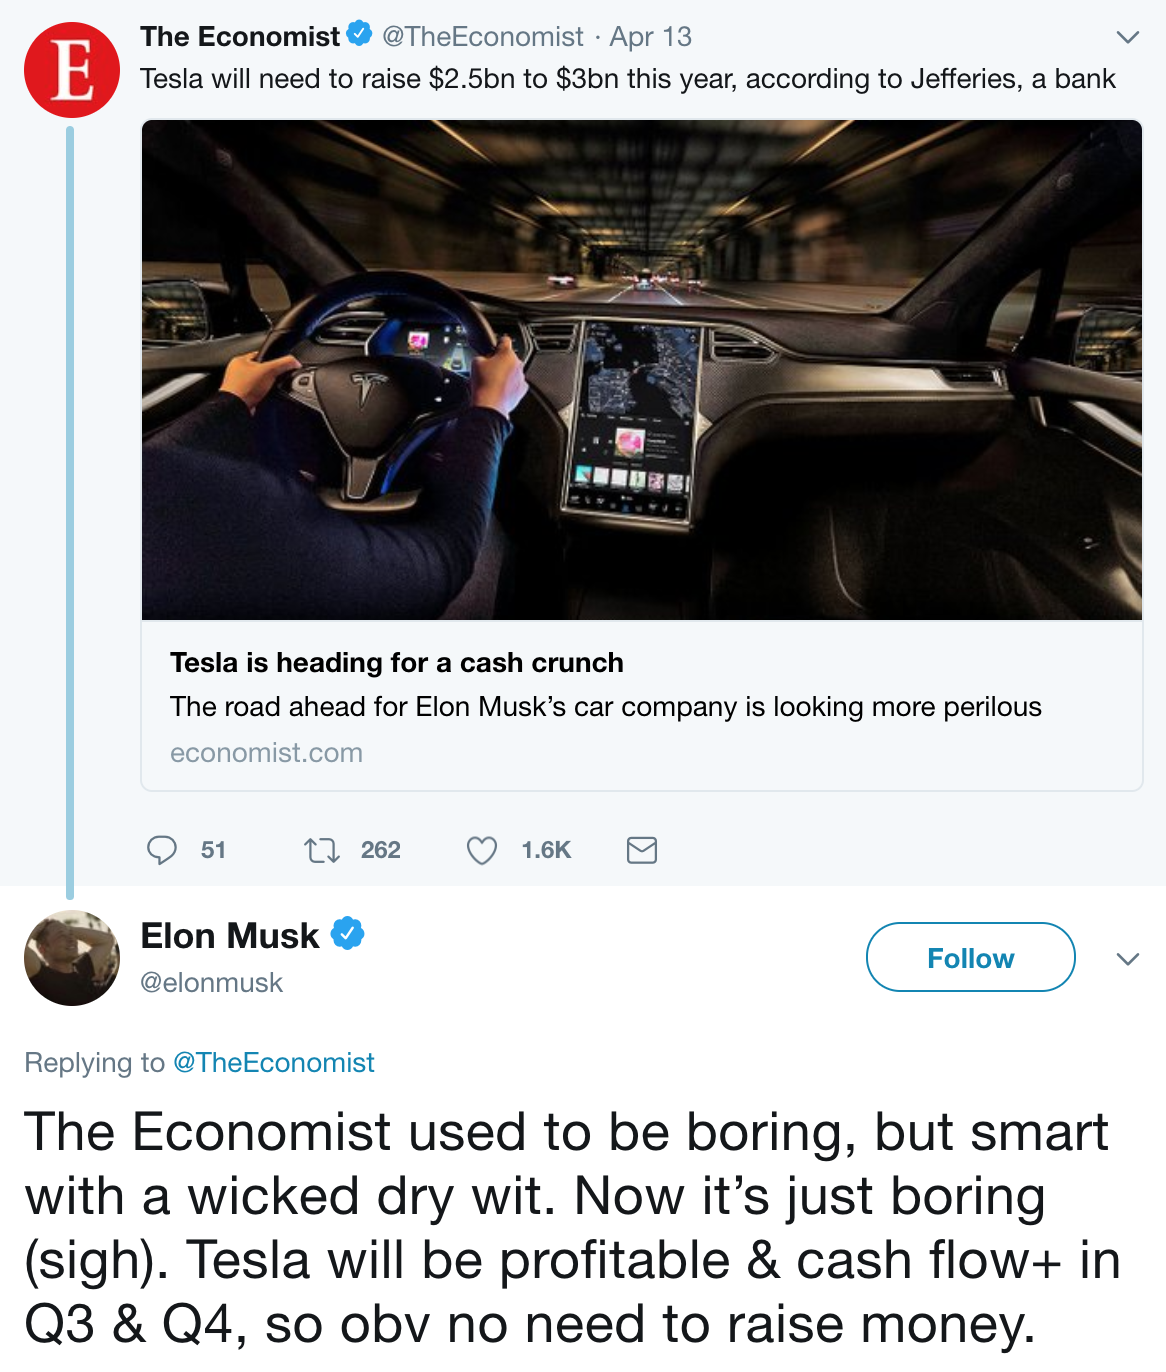Click Elon Musk's profile picture
Viewport: 1166px width, 1372px height.
pos(72,958)
